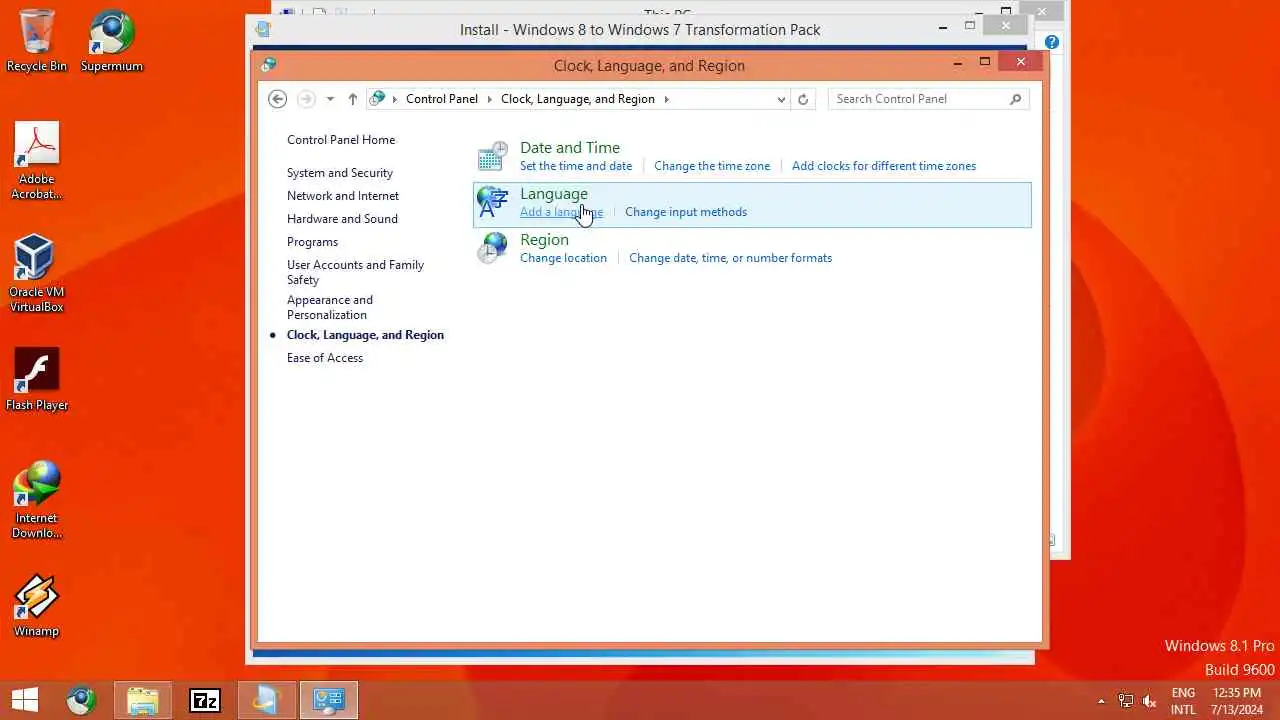Select Clock, Language, and Region sidebar item
The width and height of the screenshot is (1280, 720).
tap(365, 335)
